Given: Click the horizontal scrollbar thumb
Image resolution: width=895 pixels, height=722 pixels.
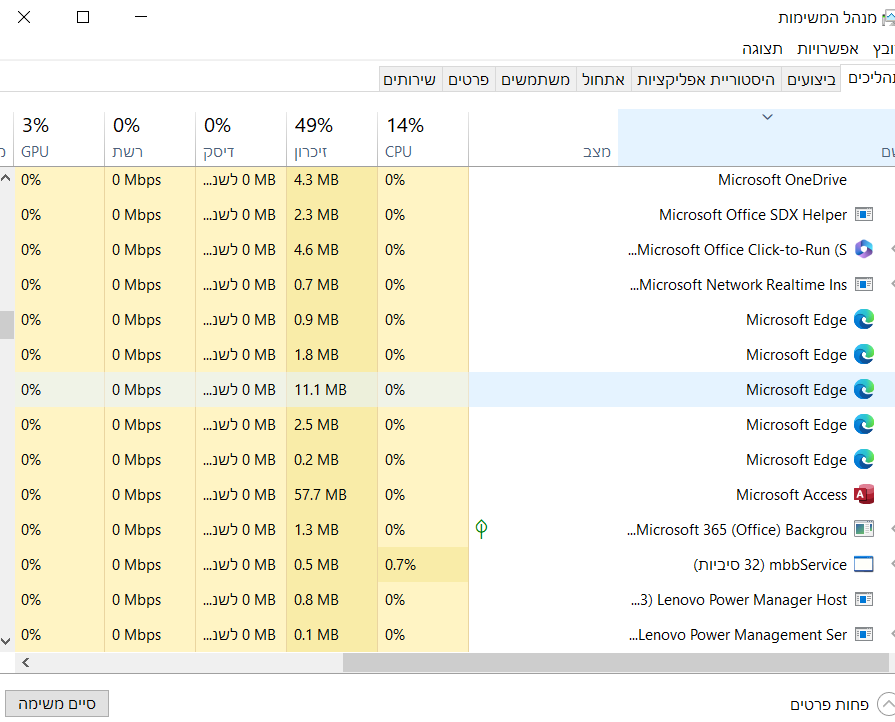Looking at the screenshot, I should pyautogui.click(x=615, y=662).
